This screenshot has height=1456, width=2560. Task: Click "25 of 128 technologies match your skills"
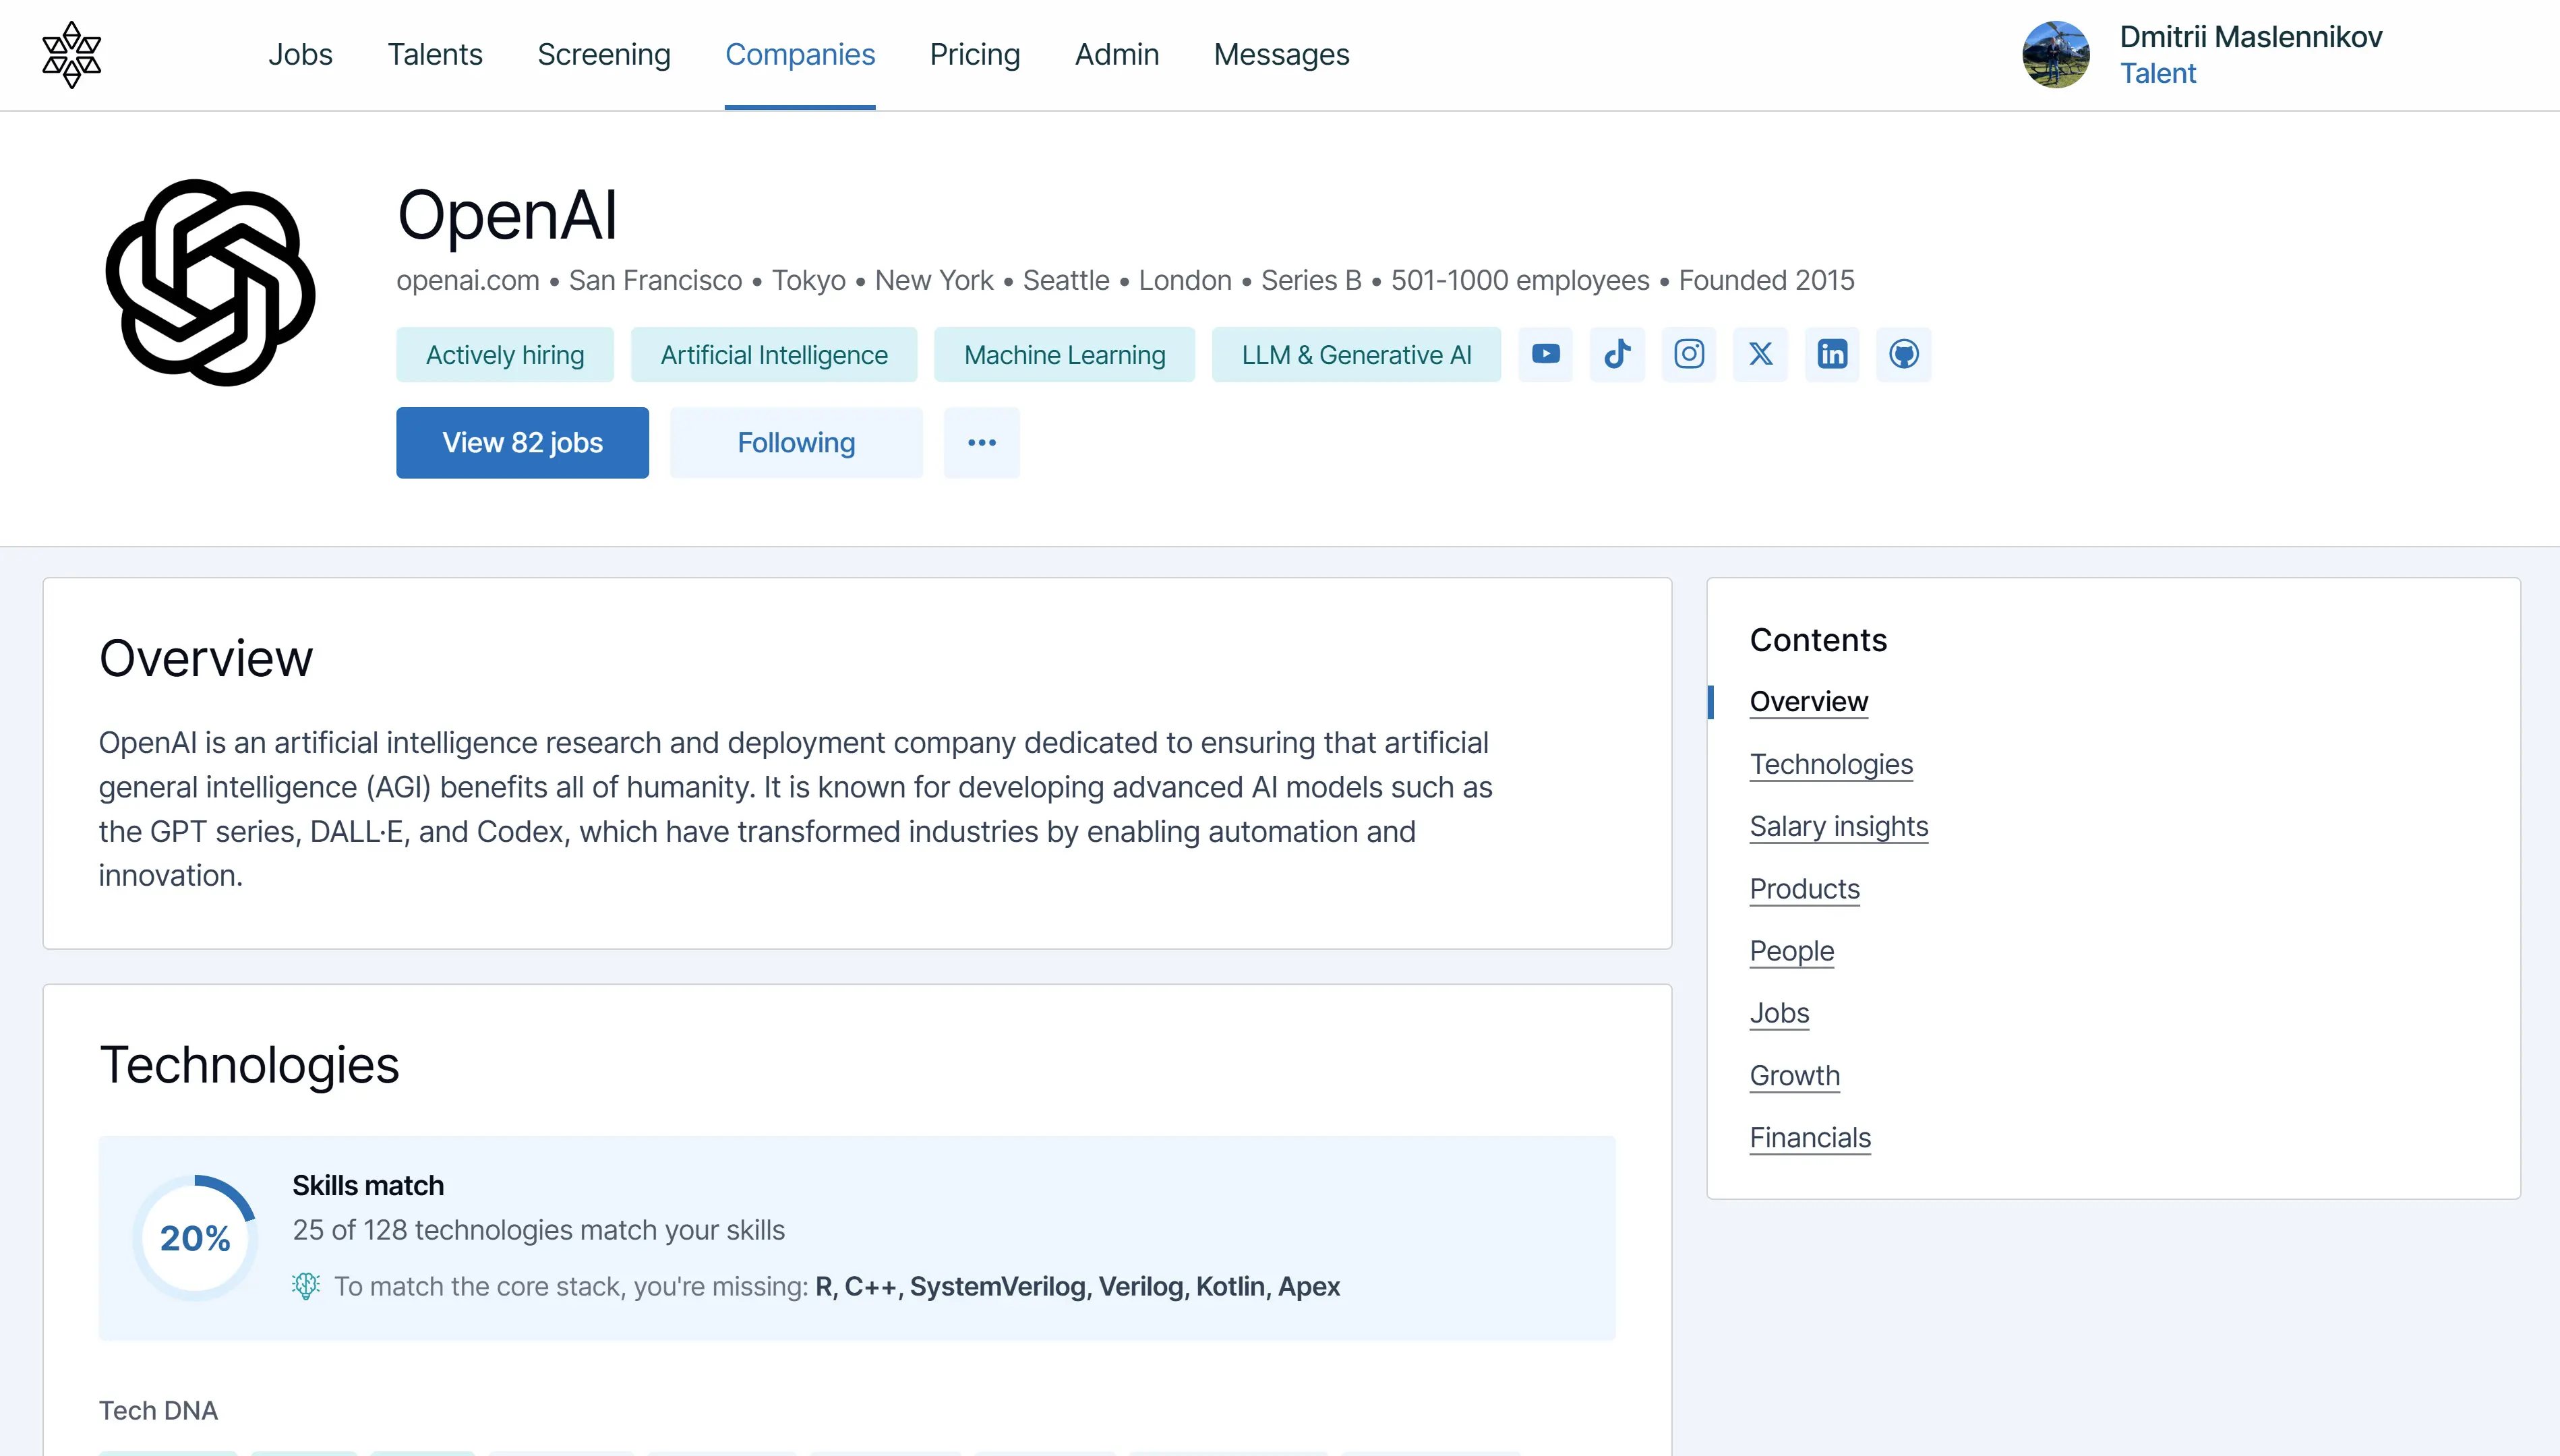539,1230
